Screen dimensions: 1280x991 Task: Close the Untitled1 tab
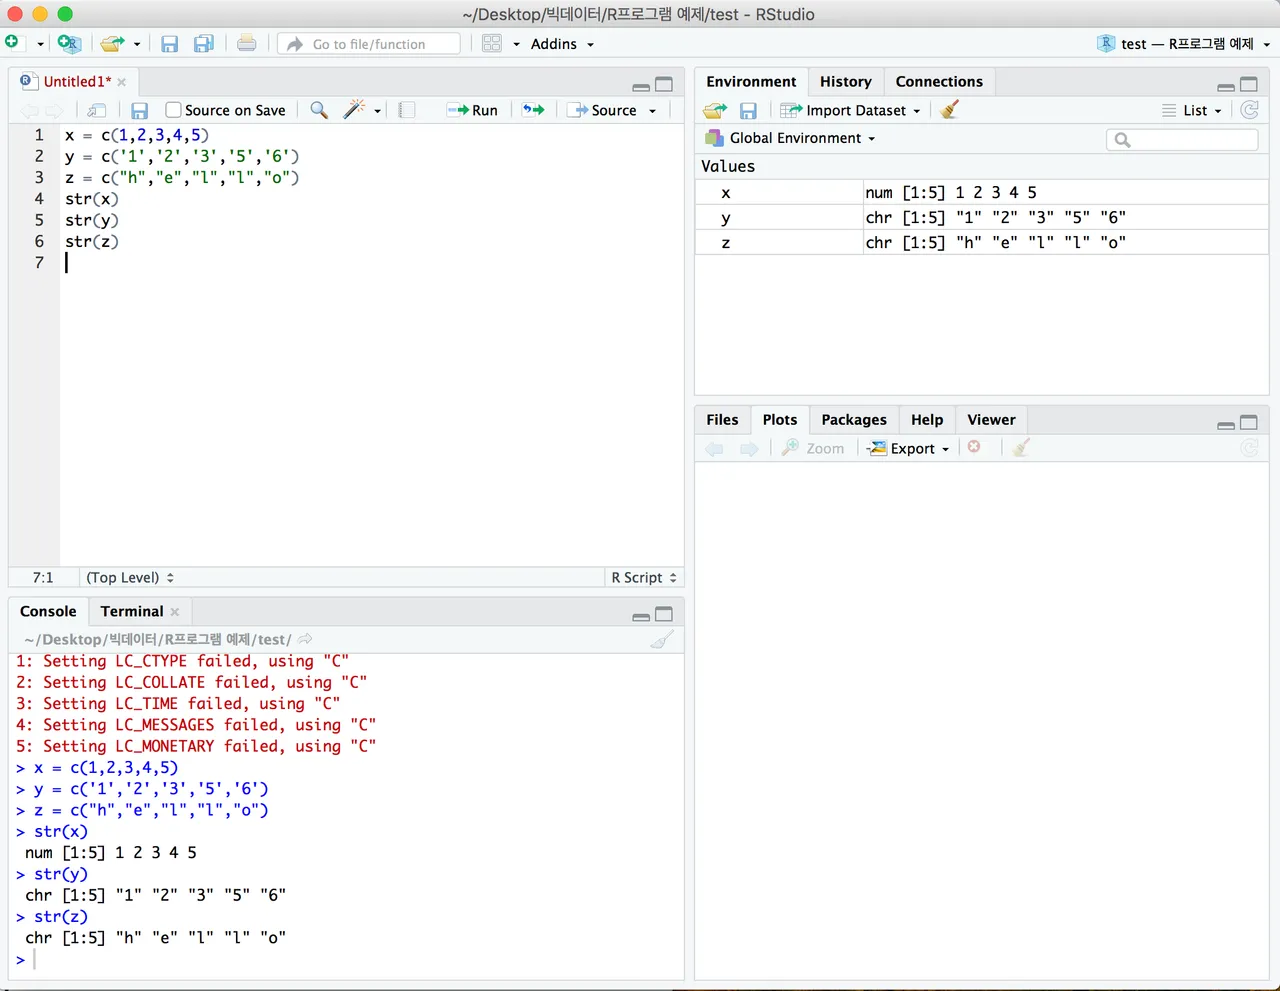122,82
